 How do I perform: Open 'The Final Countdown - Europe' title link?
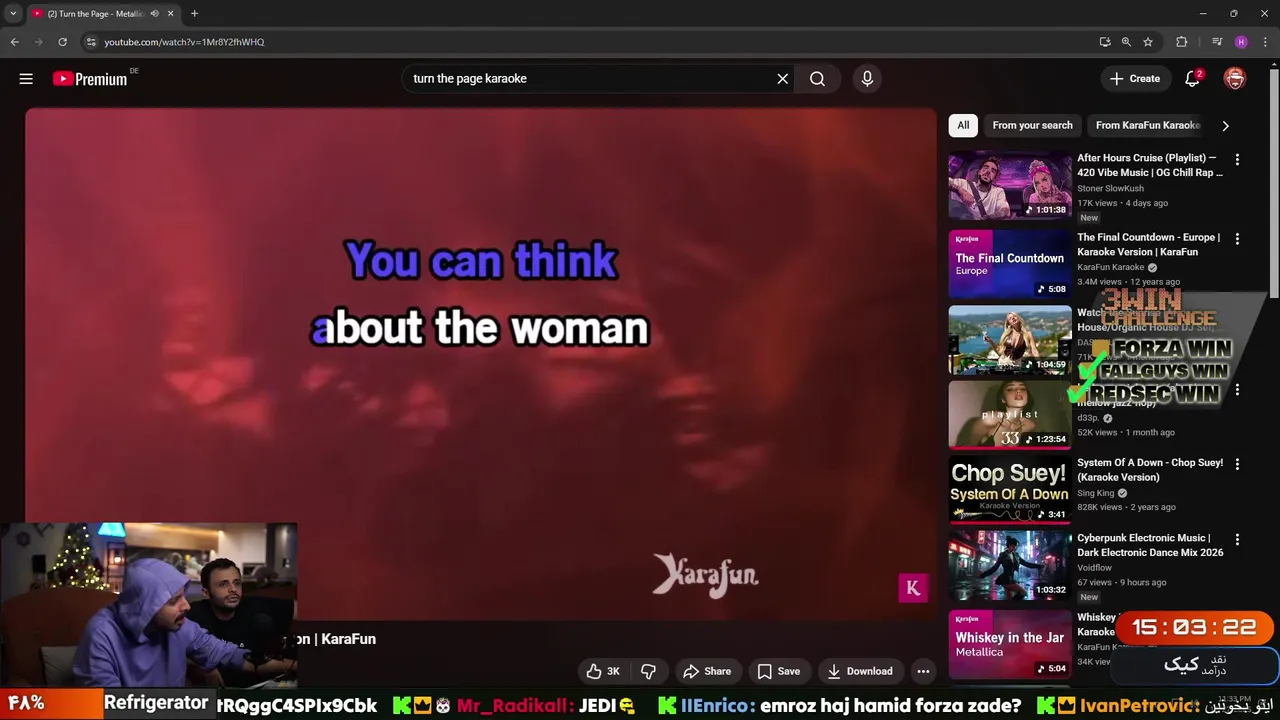(1148, 245)
